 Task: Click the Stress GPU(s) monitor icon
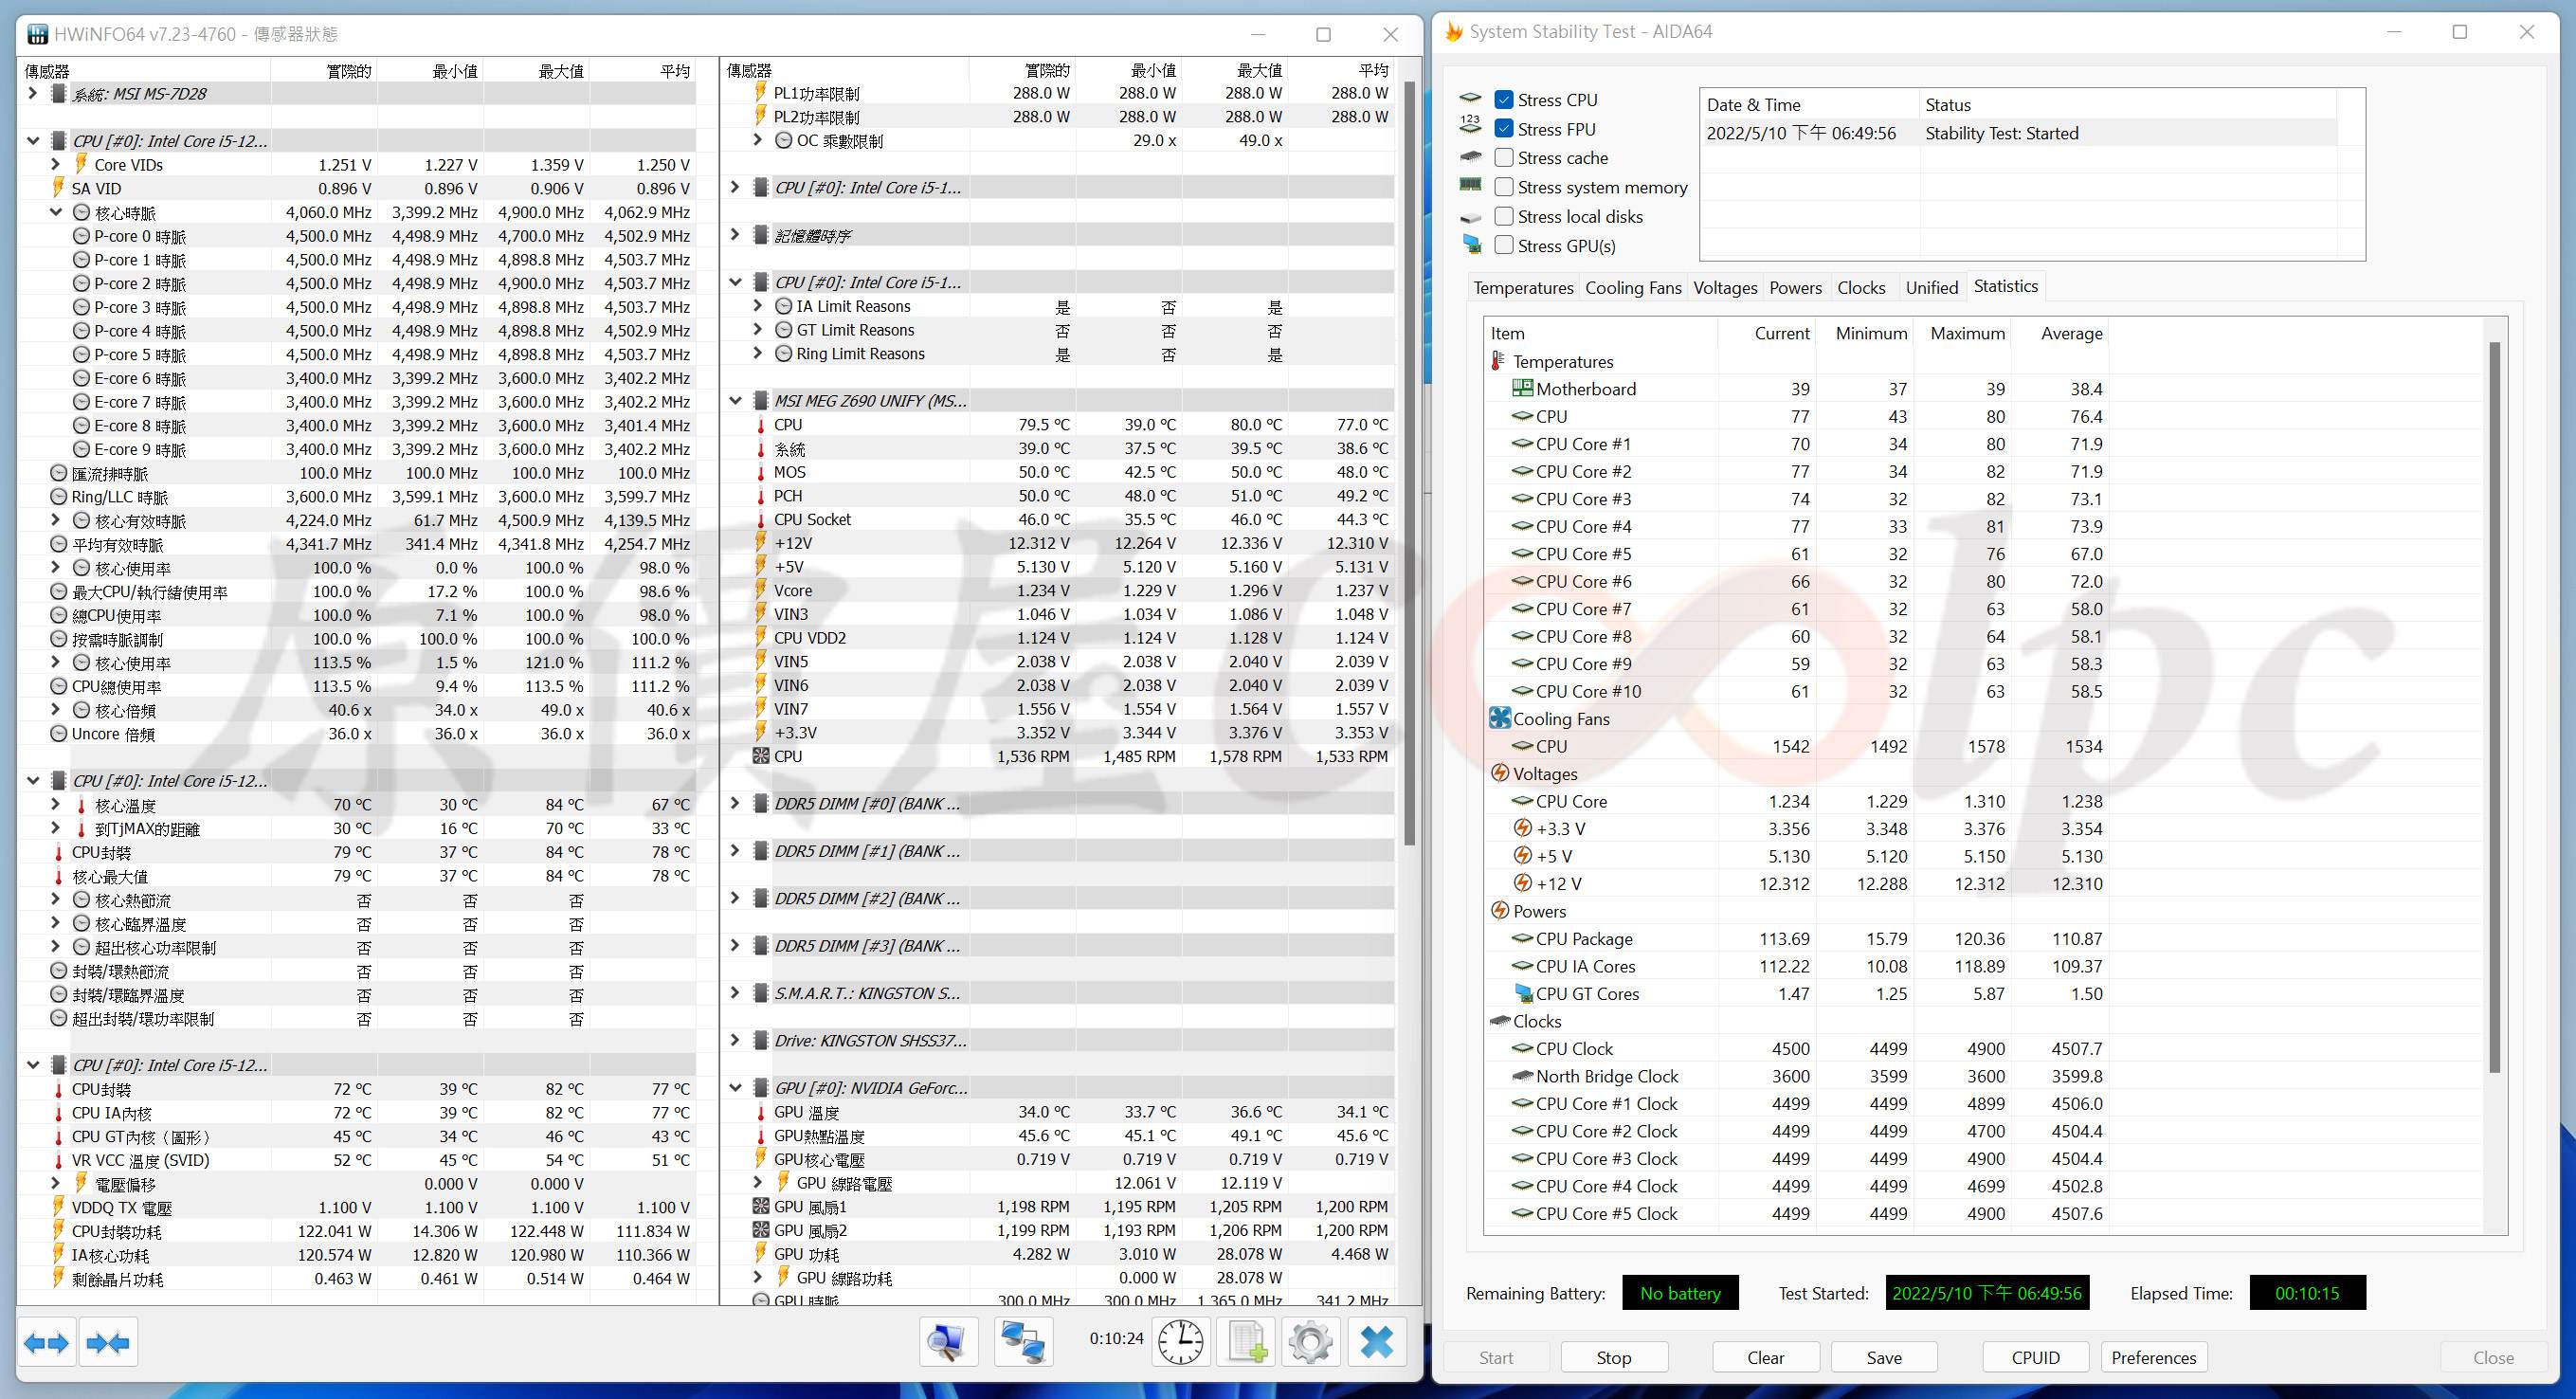pyautogui.click(x=1471, y=243)
